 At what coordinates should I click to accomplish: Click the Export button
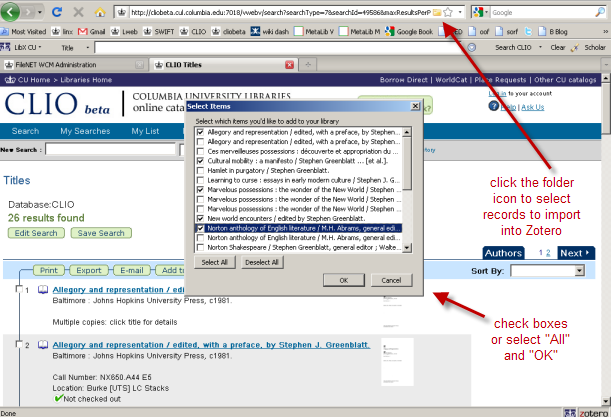[x=88, y=270]
